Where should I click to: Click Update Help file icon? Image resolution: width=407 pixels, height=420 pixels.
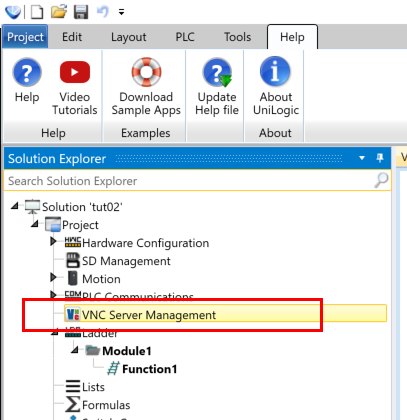tap(217, 72)
